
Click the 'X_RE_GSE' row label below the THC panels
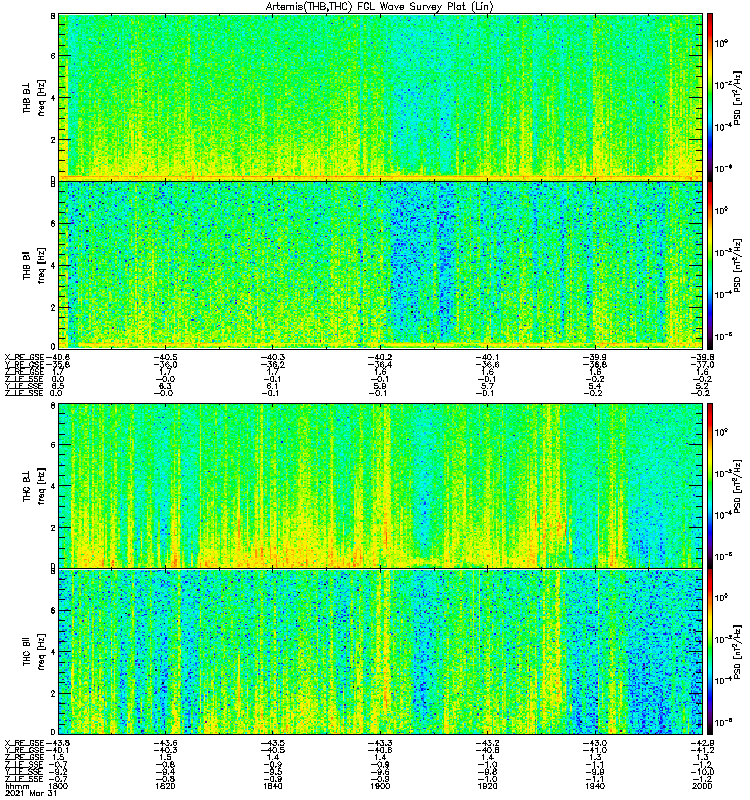(24, 743)
